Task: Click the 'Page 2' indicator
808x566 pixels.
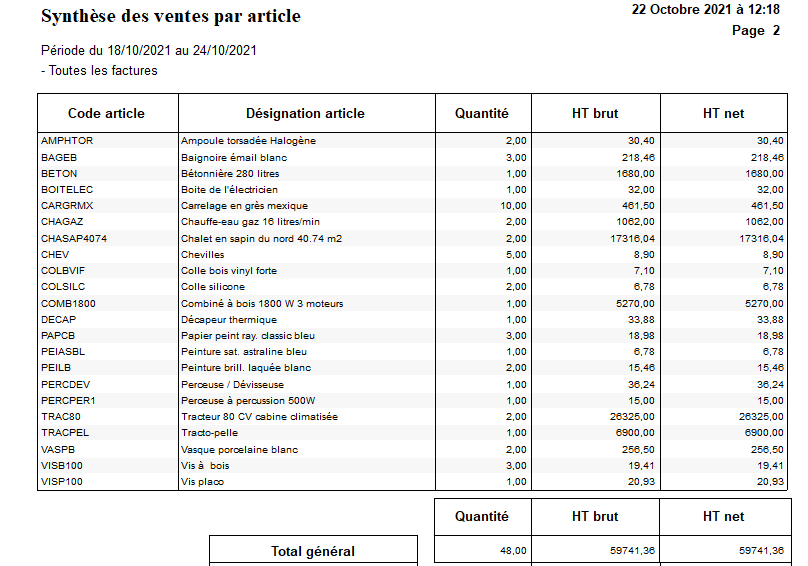Action: (755, 30)
